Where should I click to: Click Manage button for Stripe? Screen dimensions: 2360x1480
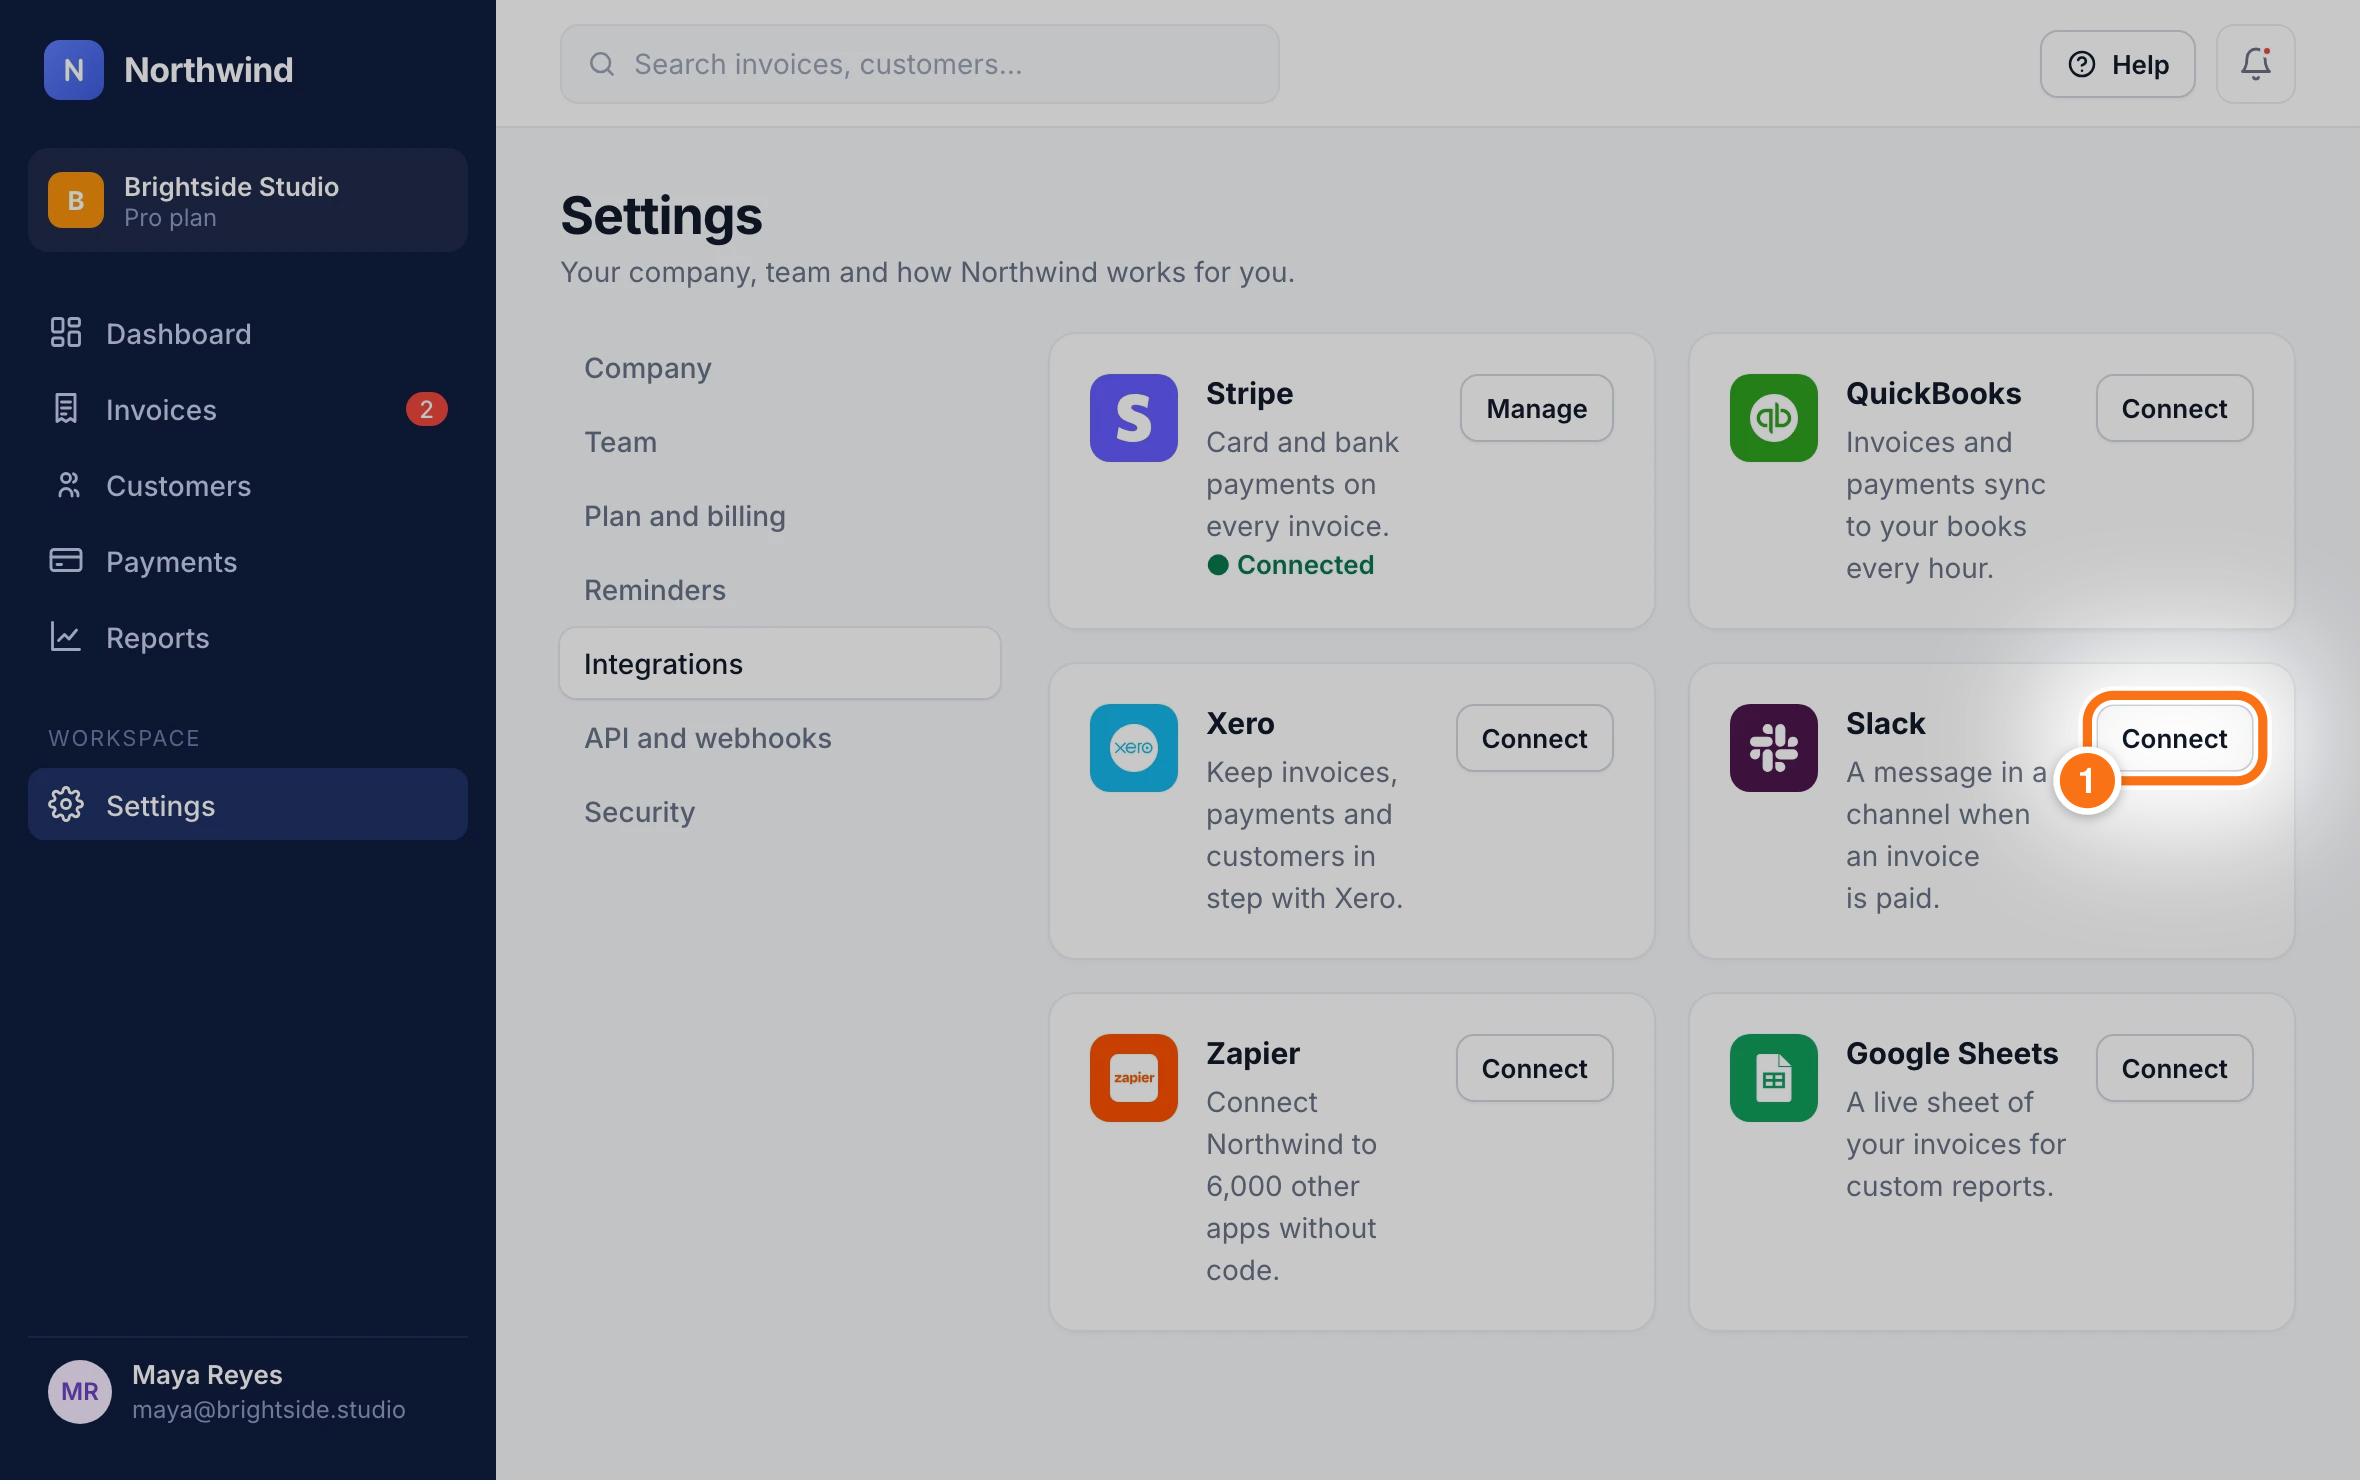point(1536,408)
